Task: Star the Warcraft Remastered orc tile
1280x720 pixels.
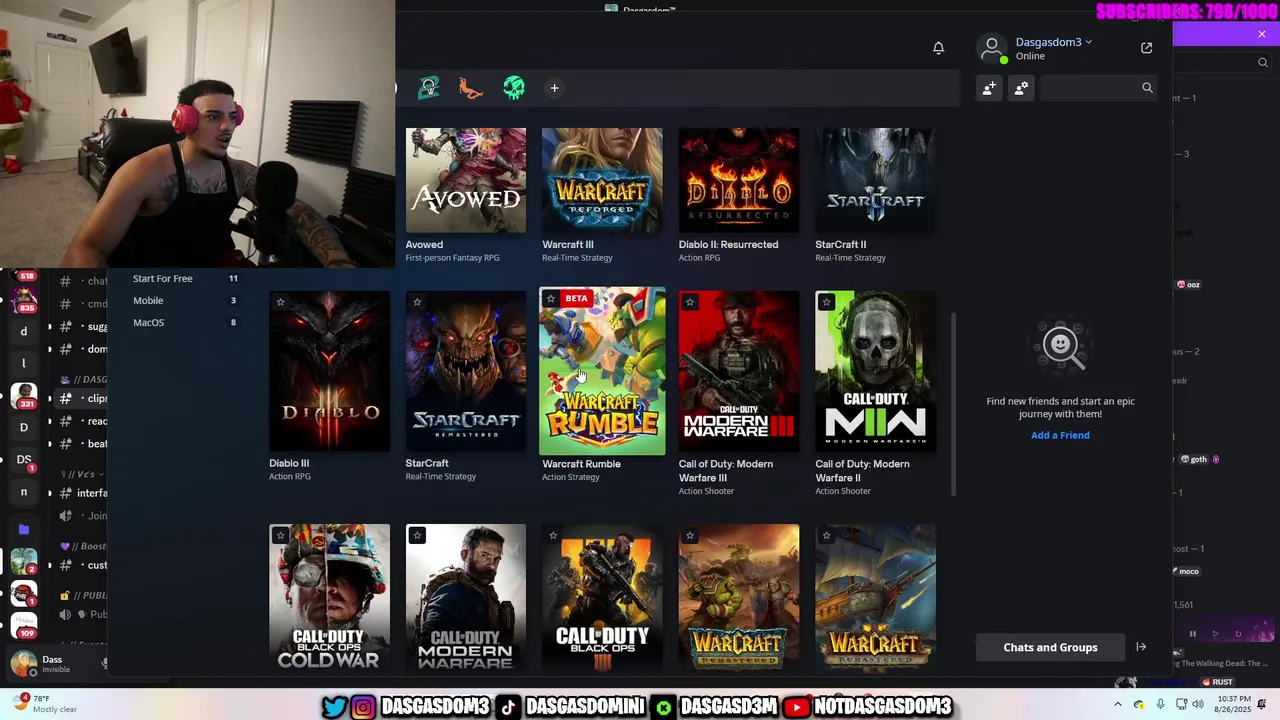Action: [690, 536]
